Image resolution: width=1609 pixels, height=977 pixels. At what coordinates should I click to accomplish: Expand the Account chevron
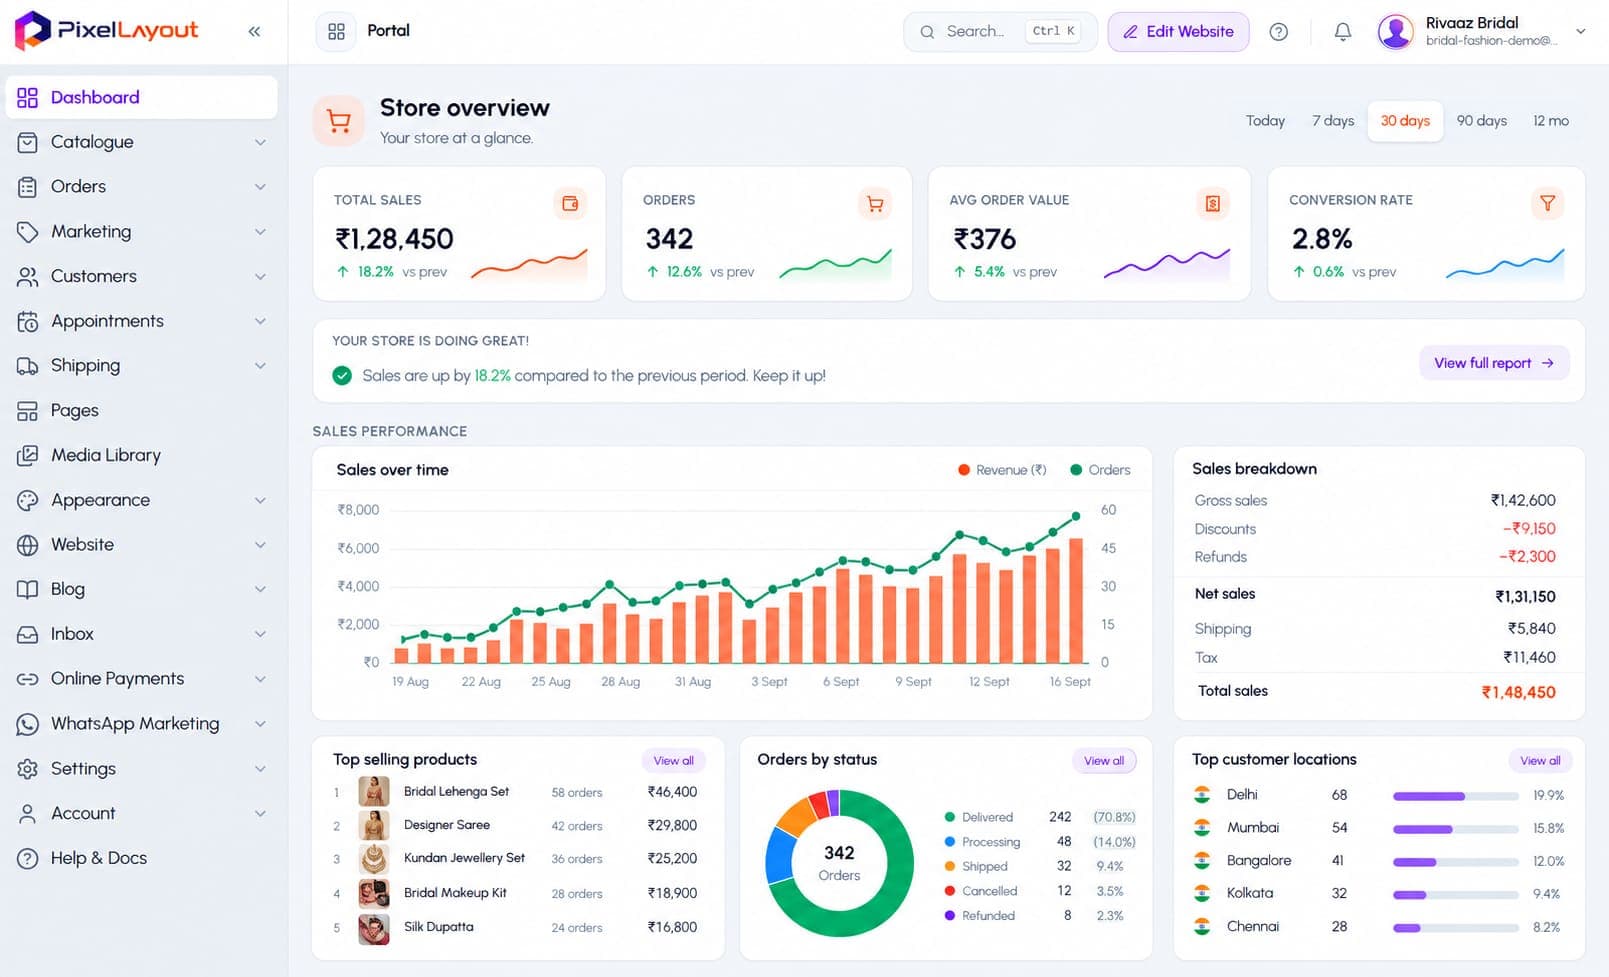pyautogui.click(x=260, y=813)
